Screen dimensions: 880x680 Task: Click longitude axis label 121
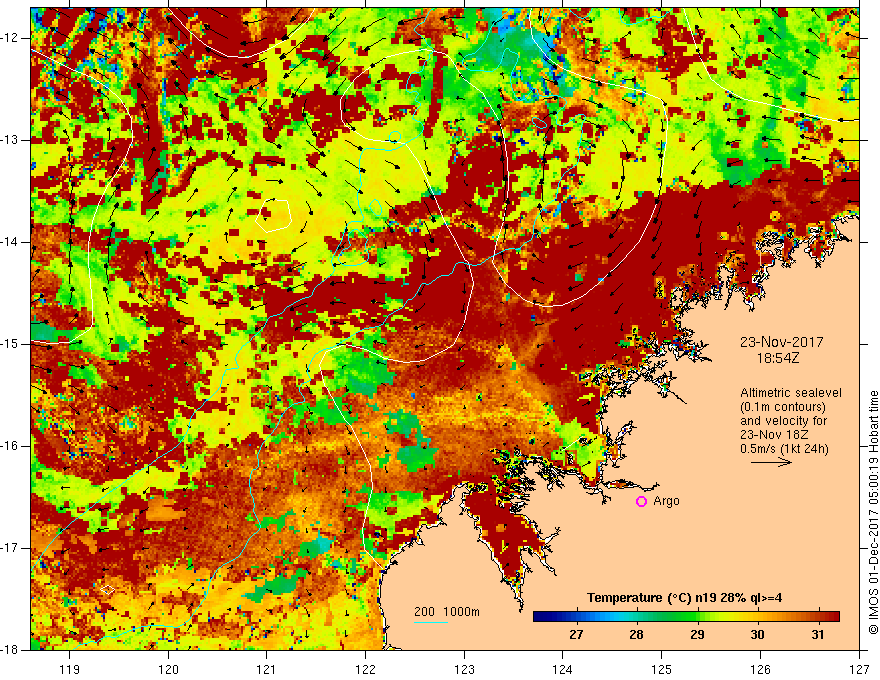[x=267, y=669]
